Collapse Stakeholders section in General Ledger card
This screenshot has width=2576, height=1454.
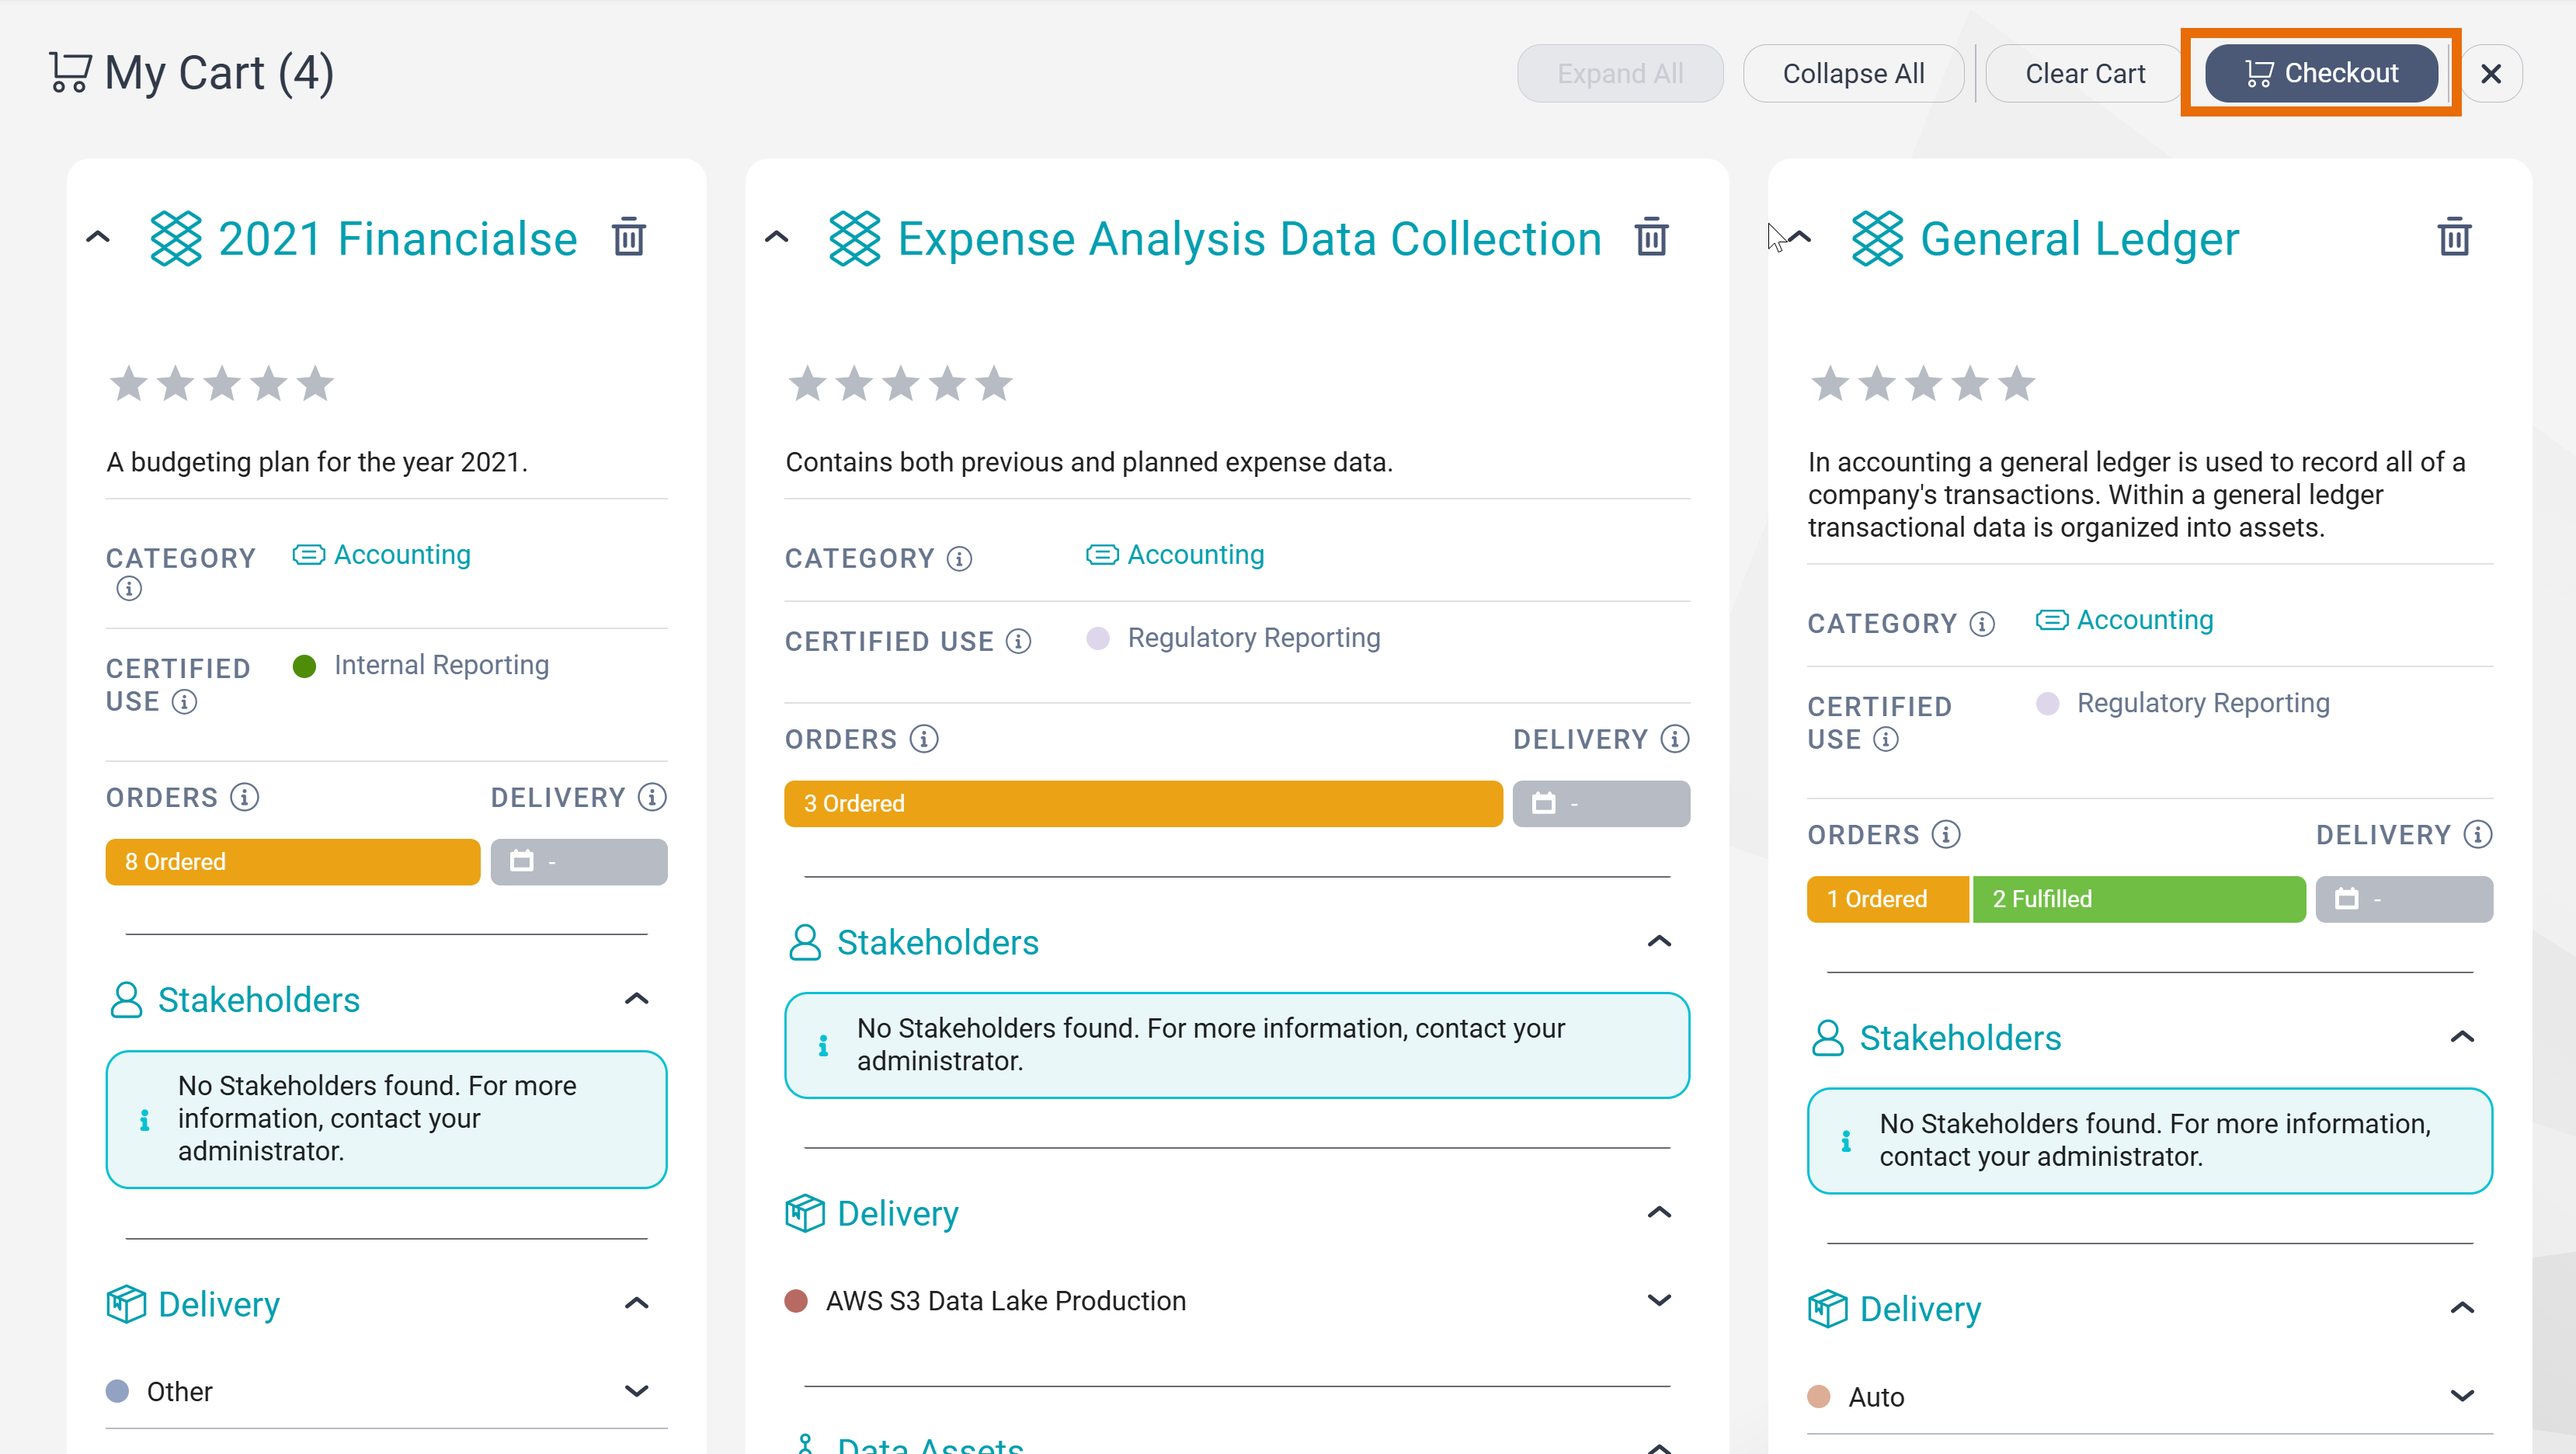pyautogui.click(x=2463, y=1037)
